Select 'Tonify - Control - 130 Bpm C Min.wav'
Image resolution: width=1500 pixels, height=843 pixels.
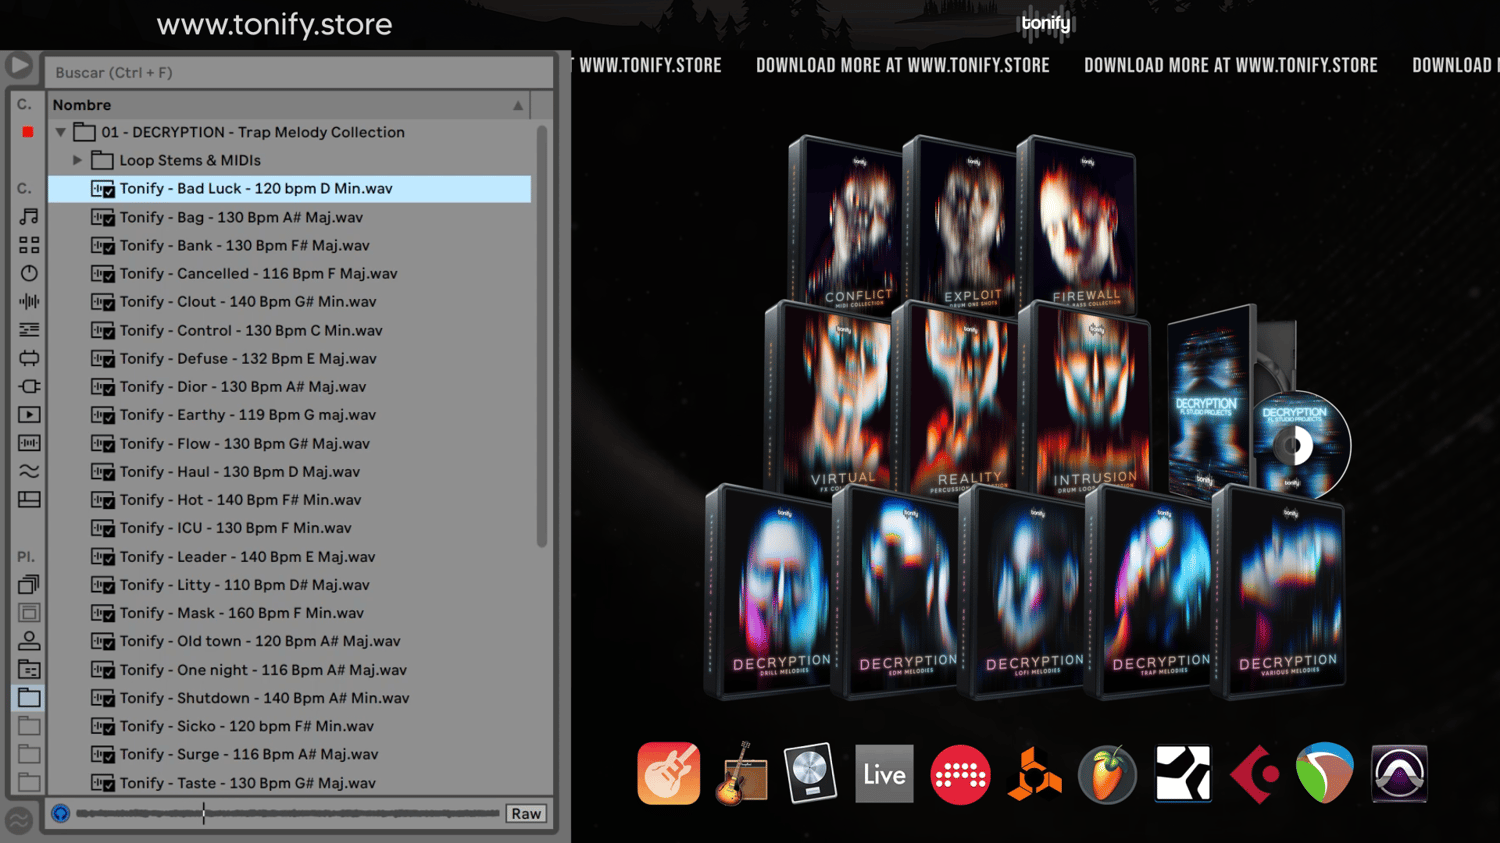(289, 330)
